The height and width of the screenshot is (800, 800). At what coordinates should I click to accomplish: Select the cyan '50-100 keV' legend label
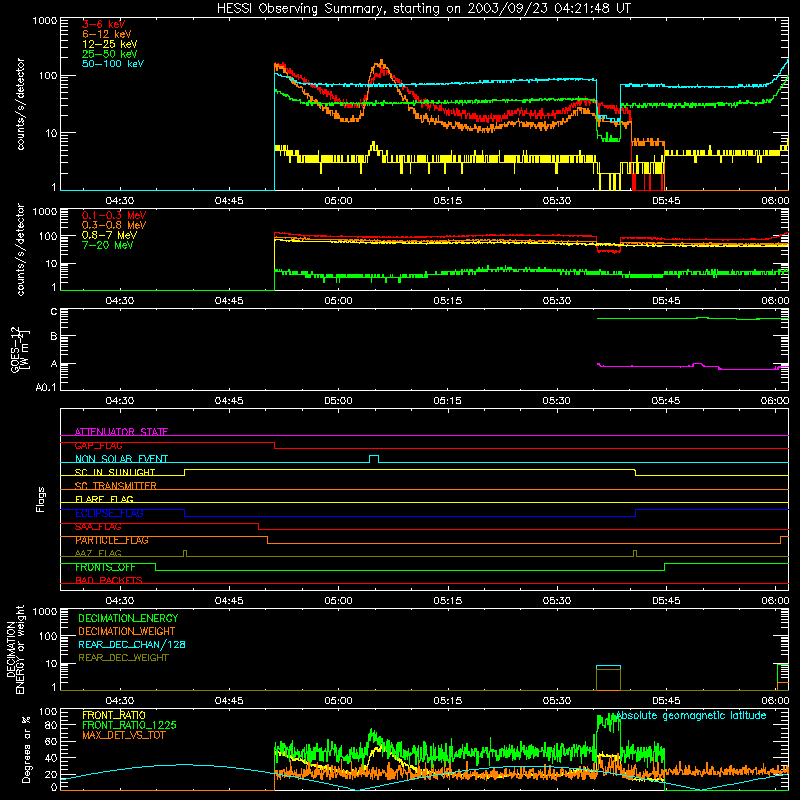click(113, 64)
